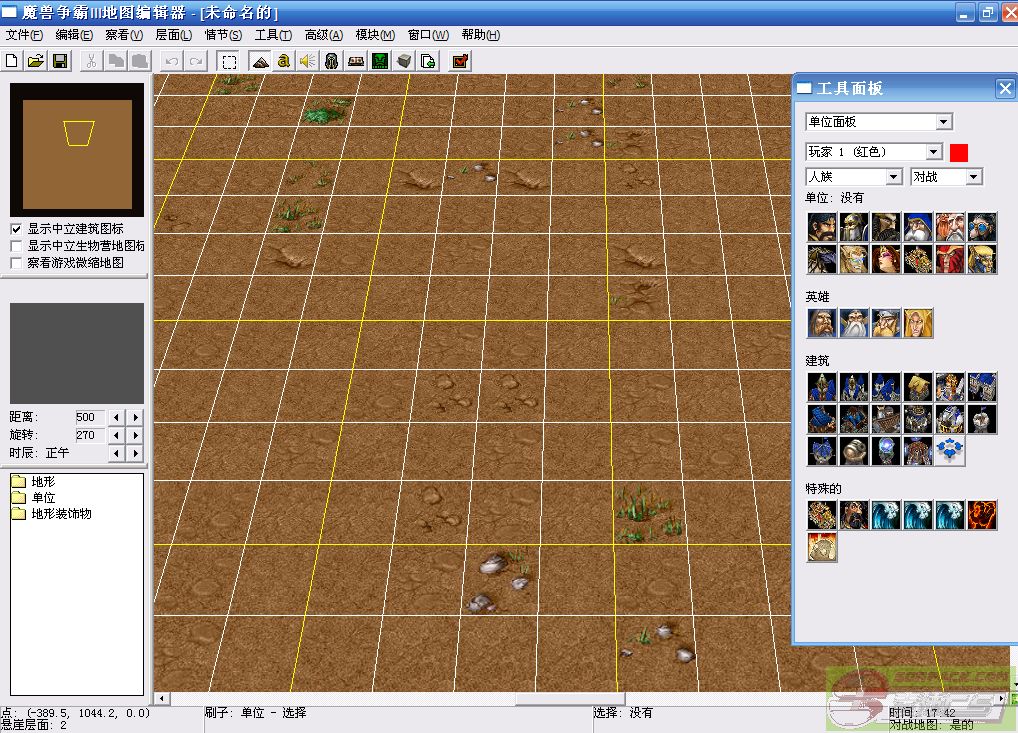Open the Object Editor helmet icon

(332, 61)
